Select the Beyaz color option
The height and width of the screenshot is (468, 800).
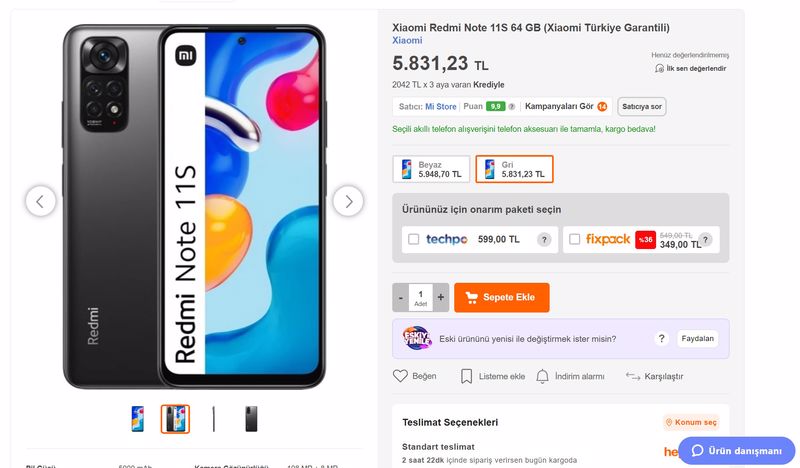point(432,169)
